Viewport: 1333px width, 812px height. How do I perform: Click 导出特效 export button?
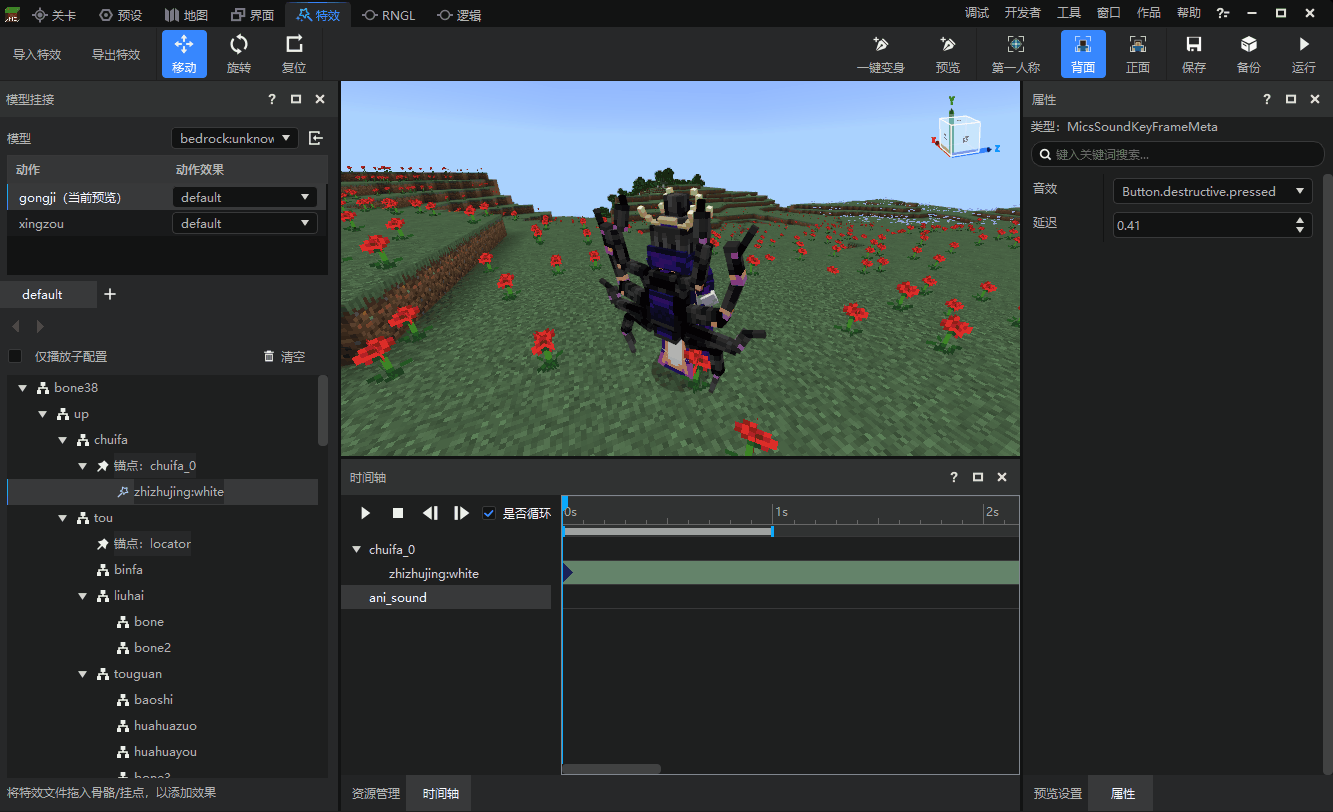(x=116, y=55)
